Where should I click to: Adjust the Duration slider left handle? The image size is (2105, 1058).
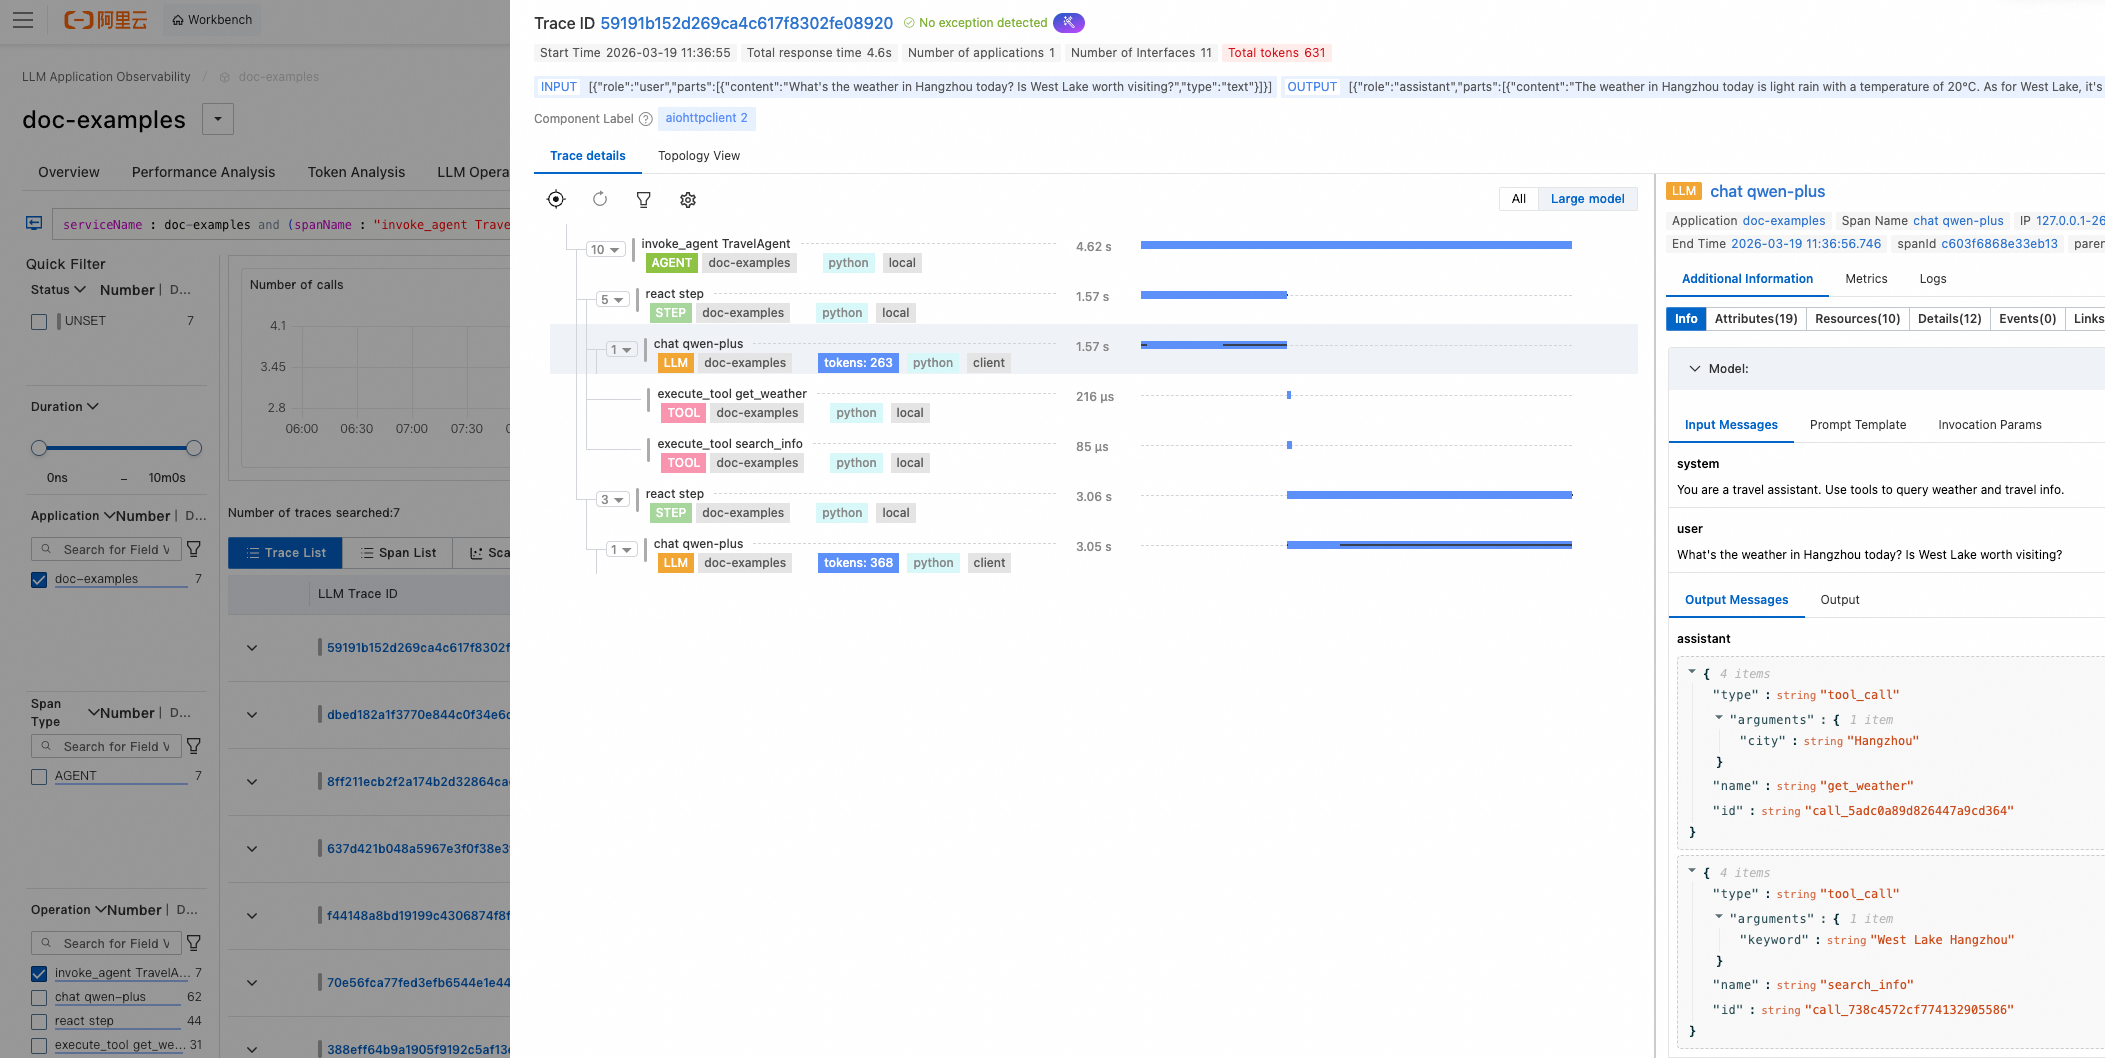pos(39,448)
